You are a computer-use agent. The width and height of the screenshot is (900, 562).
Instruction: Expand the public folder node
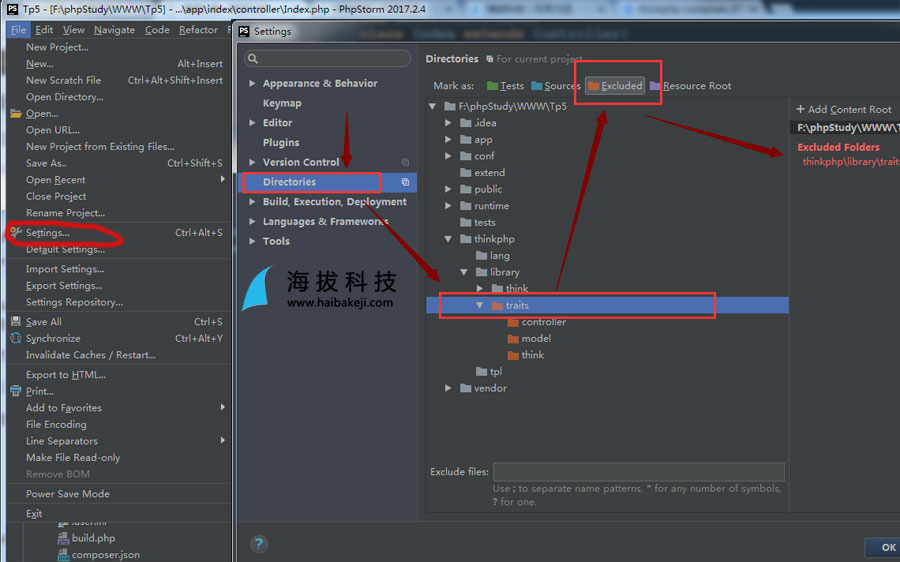tap(448, 189)
